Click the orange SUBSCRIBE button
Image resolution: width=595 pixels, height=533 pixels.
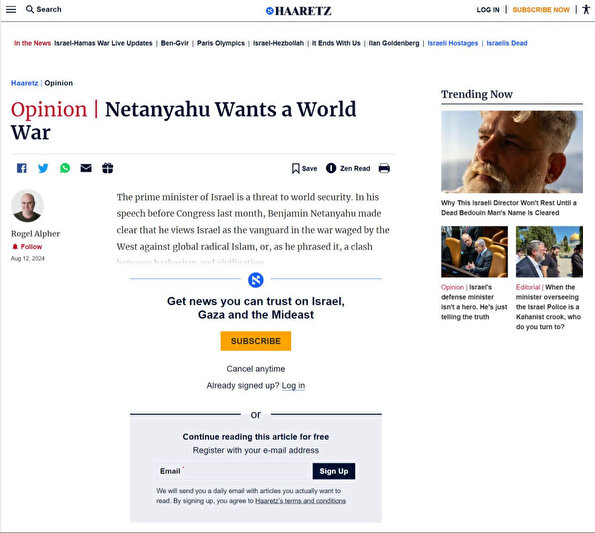tap(256, 341)
